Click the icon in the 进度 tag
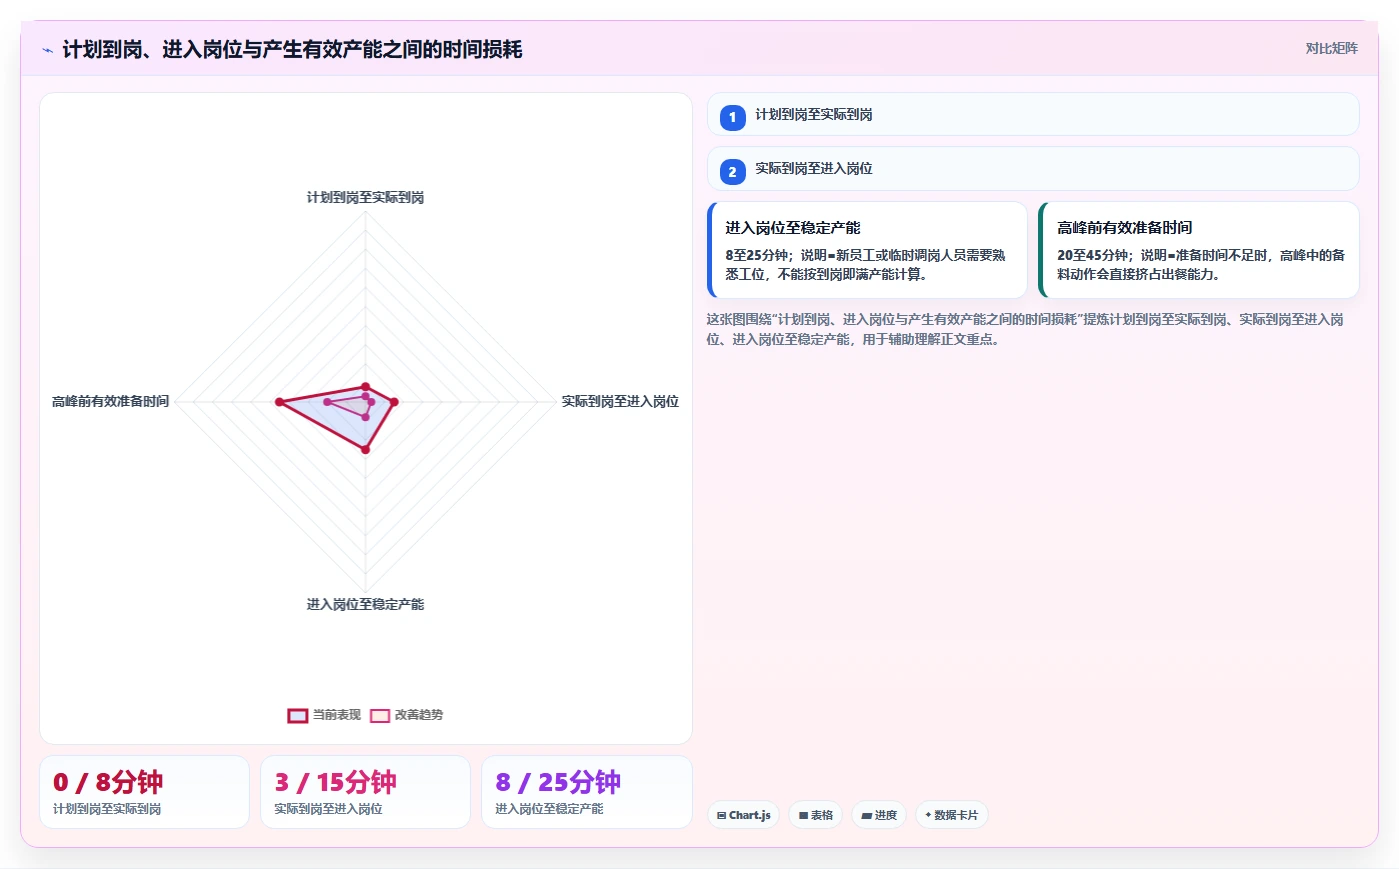 pyautogui.click(x=866, y=816)
